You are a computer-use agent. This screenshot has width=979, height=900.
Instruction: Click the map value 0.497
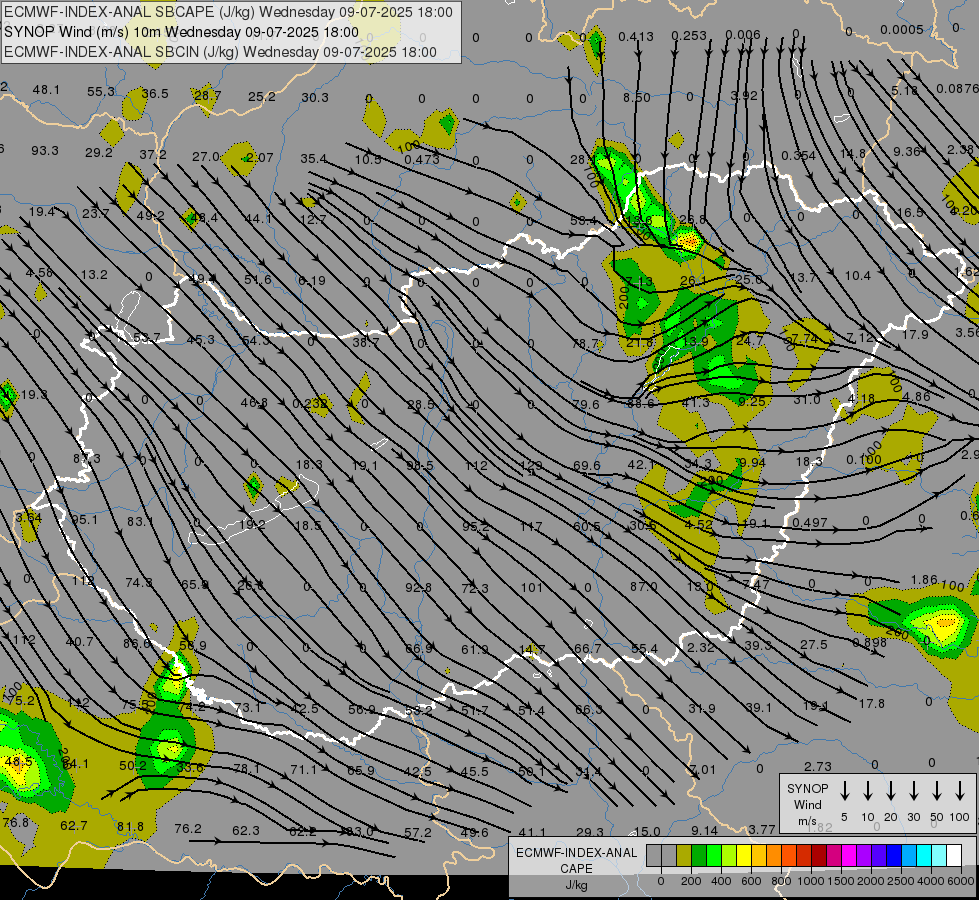809,522
